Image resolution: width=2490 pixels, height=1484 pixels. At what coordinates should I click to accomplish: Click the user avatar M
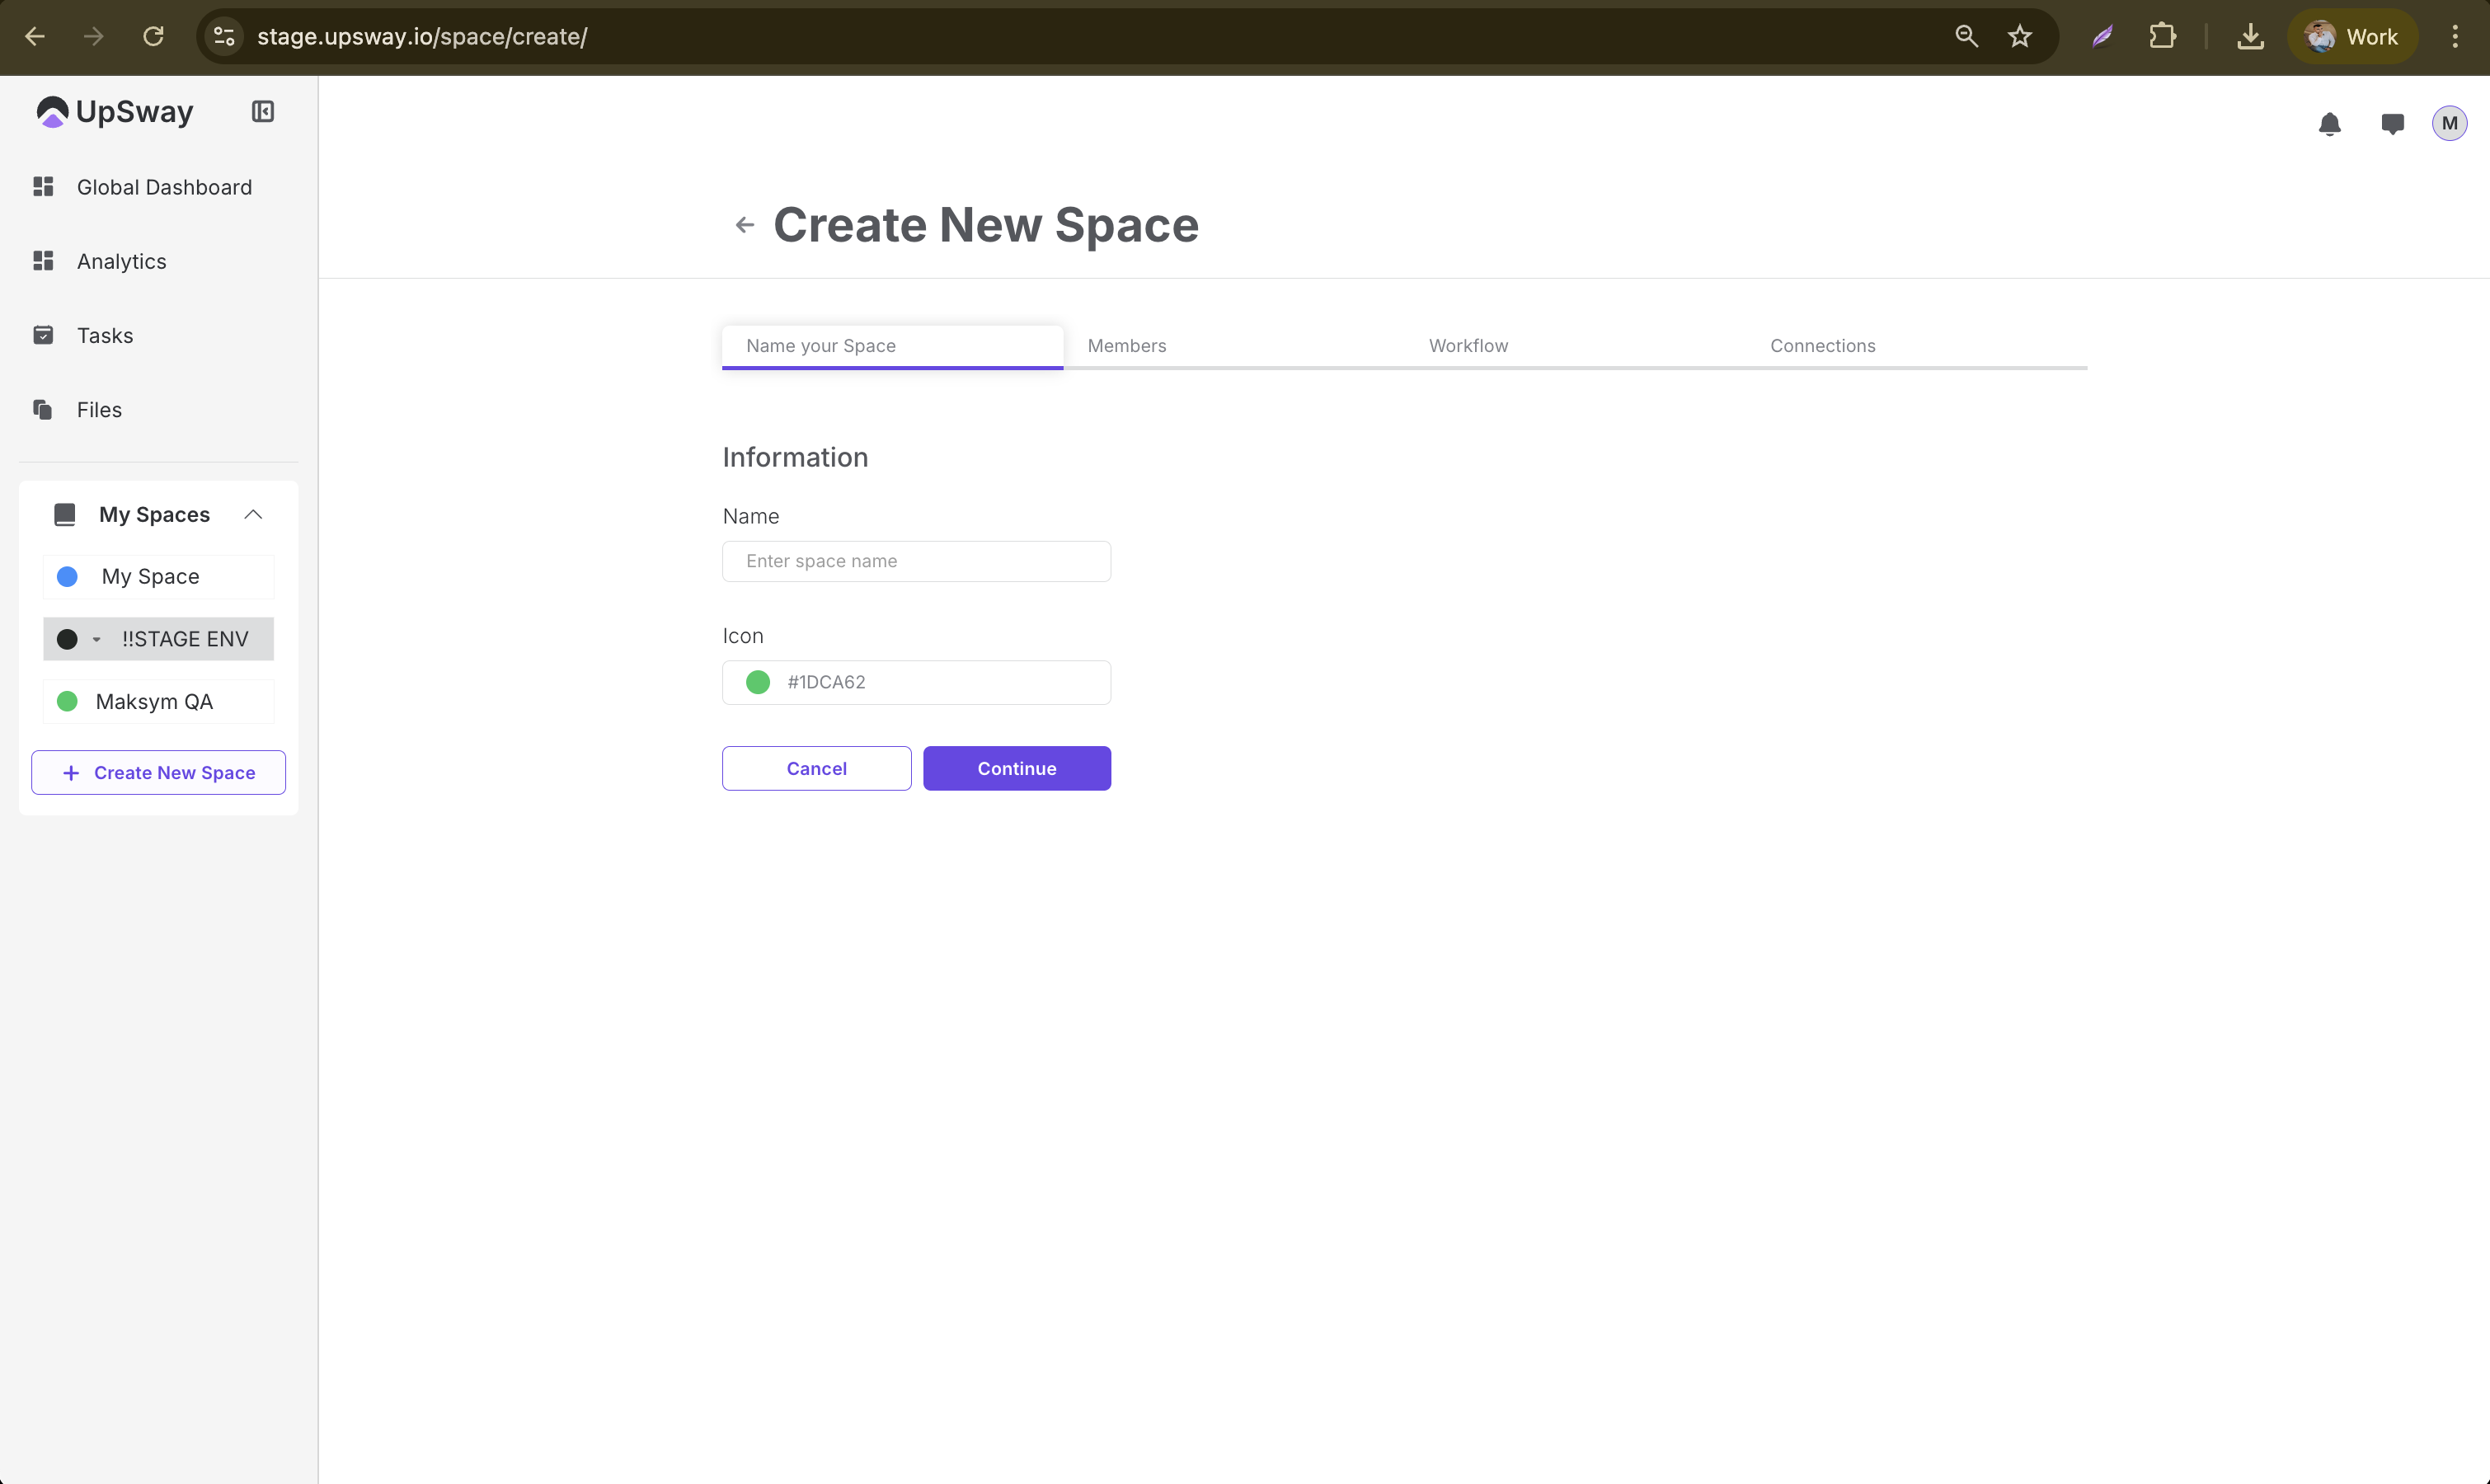(2449, 124)
